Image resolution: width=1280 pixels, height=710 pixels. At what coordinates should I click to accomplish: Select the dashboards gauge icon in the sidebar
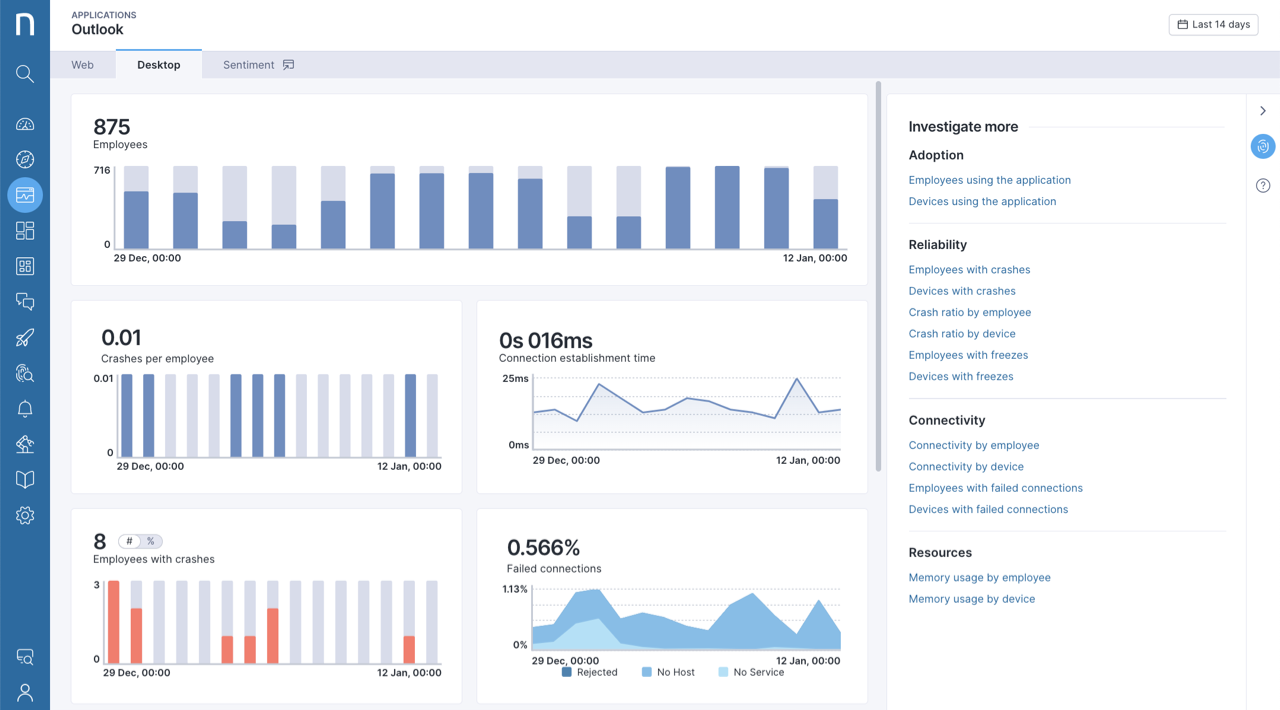(x=25, y=123)
